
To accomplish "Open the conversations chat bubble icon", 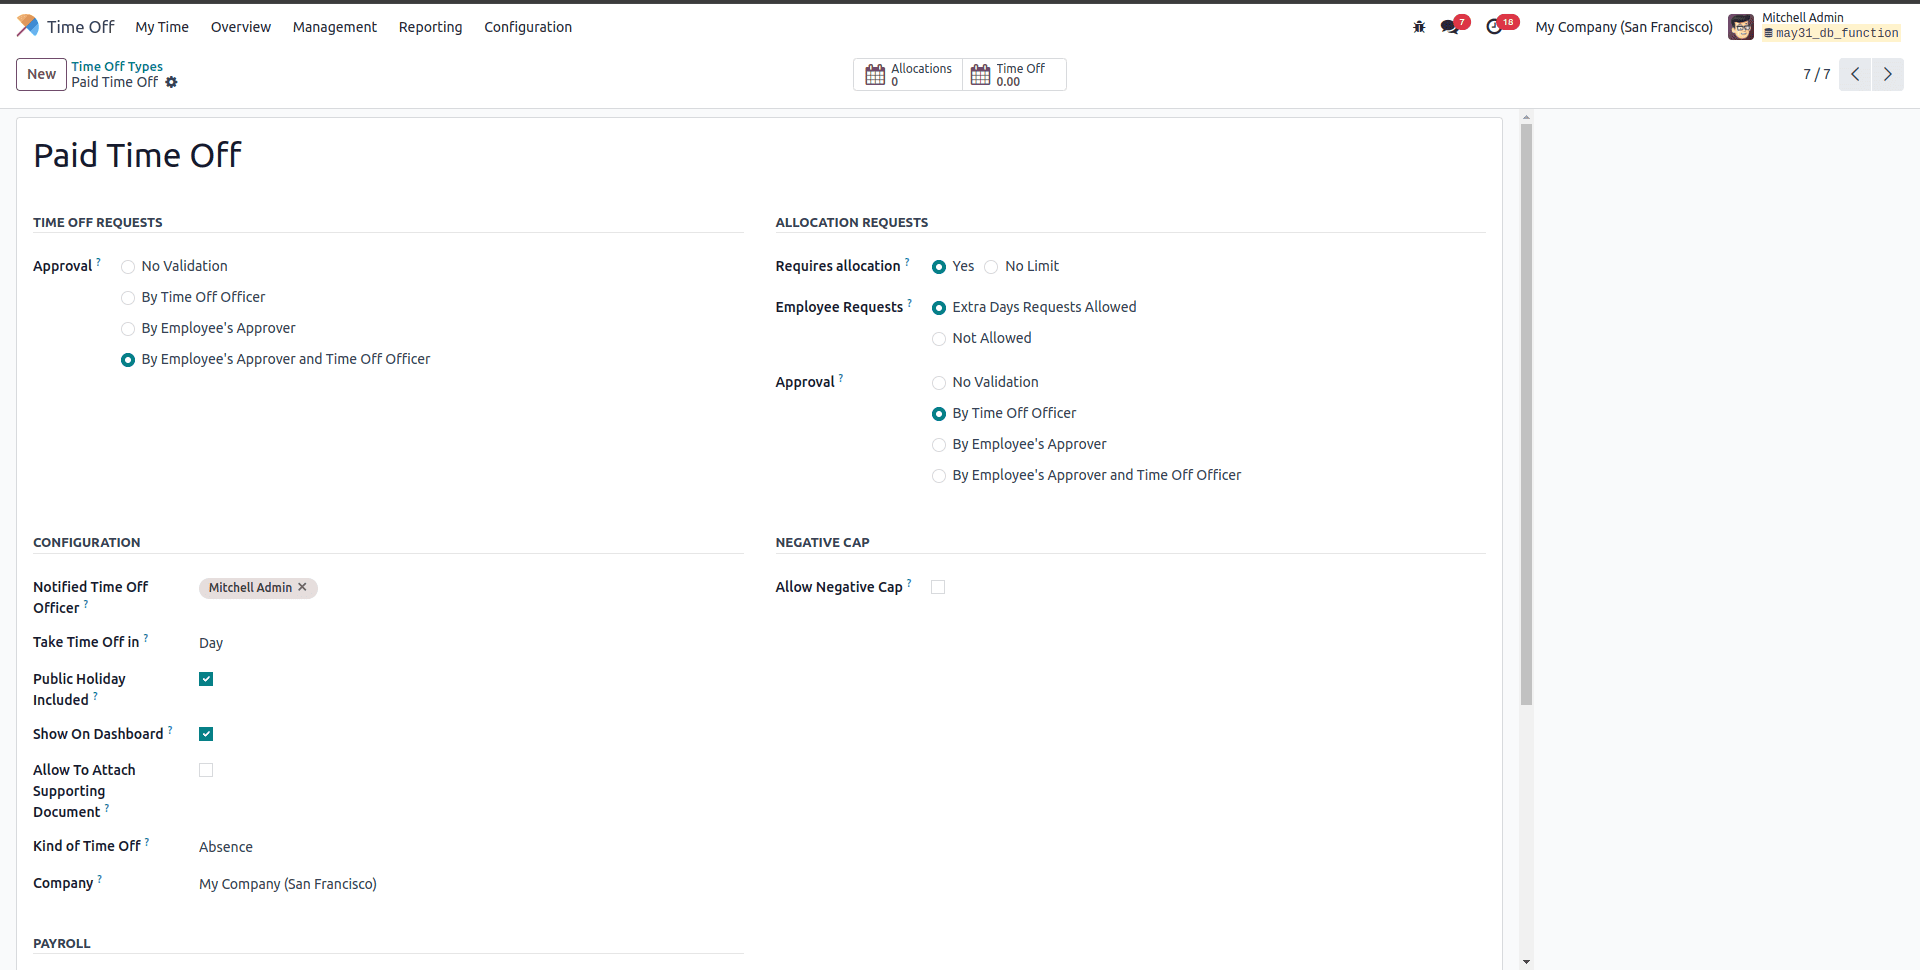I will 1450,27.
